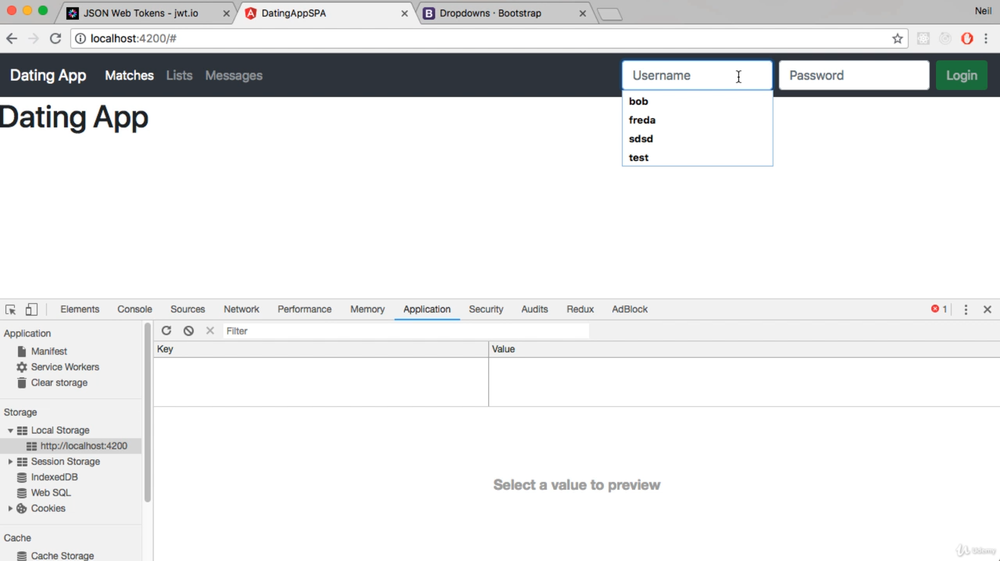
Task: Delete selected storage entry icon
Action: tap(210, 331)
